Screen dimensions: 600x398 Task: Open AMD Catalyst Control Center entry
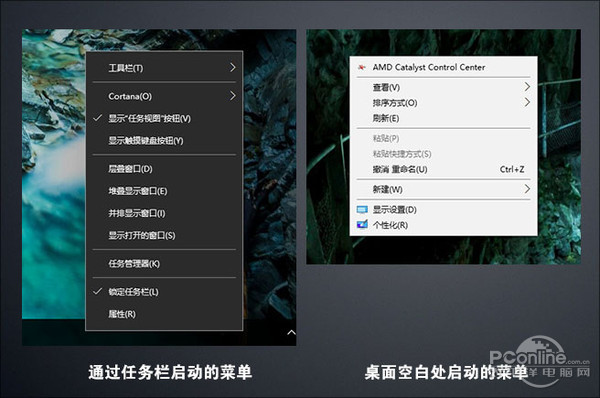pyautogui.click(x=443, y=67)
